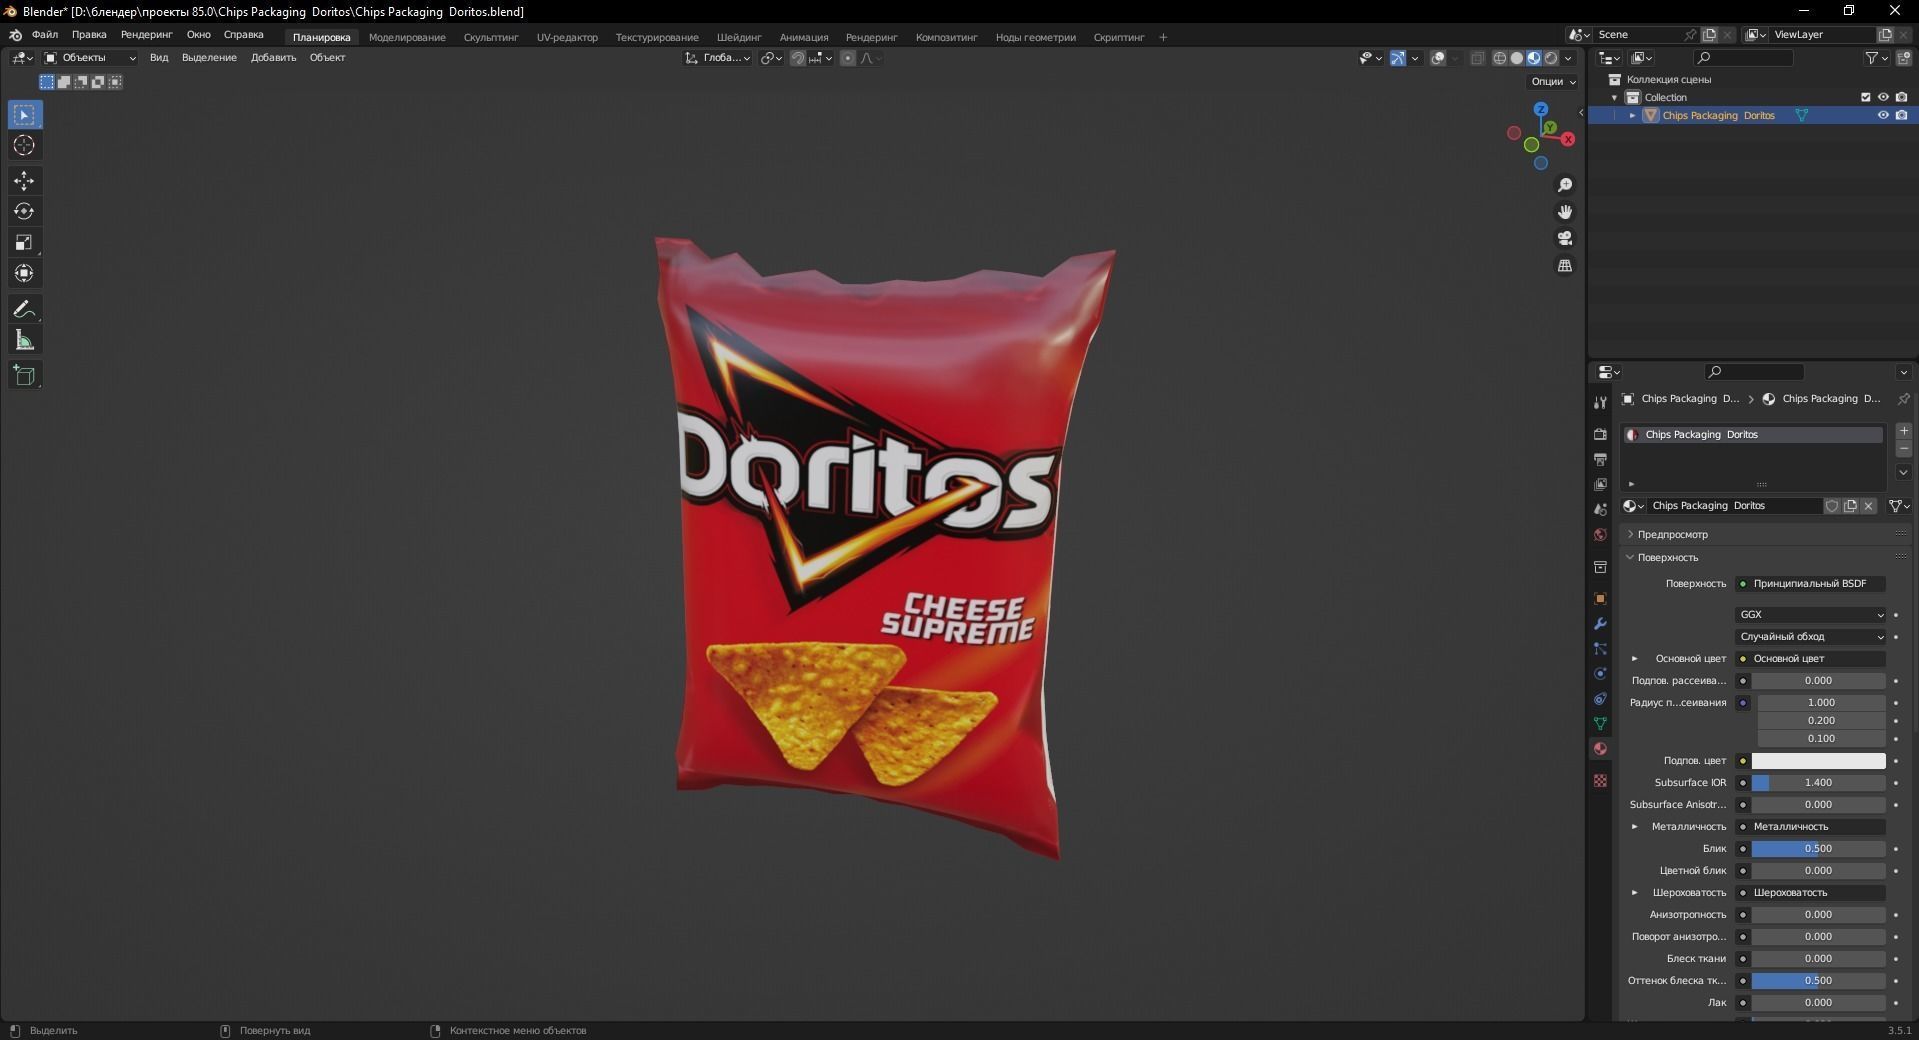The height and width of the screenshot is (1040, 1919).
Task: Open the Modifiers wrench tab
Action: [x=1600, y=624]
